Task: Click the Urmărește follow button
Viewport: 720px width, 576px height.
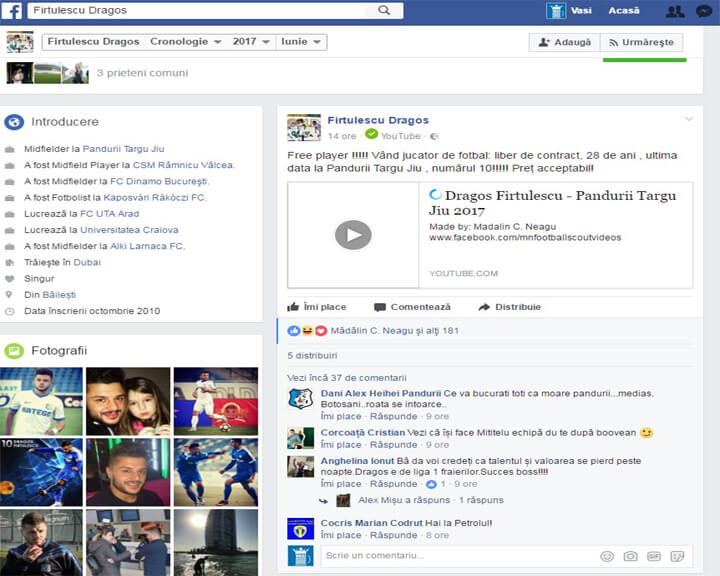Action: tap(641, 42)
